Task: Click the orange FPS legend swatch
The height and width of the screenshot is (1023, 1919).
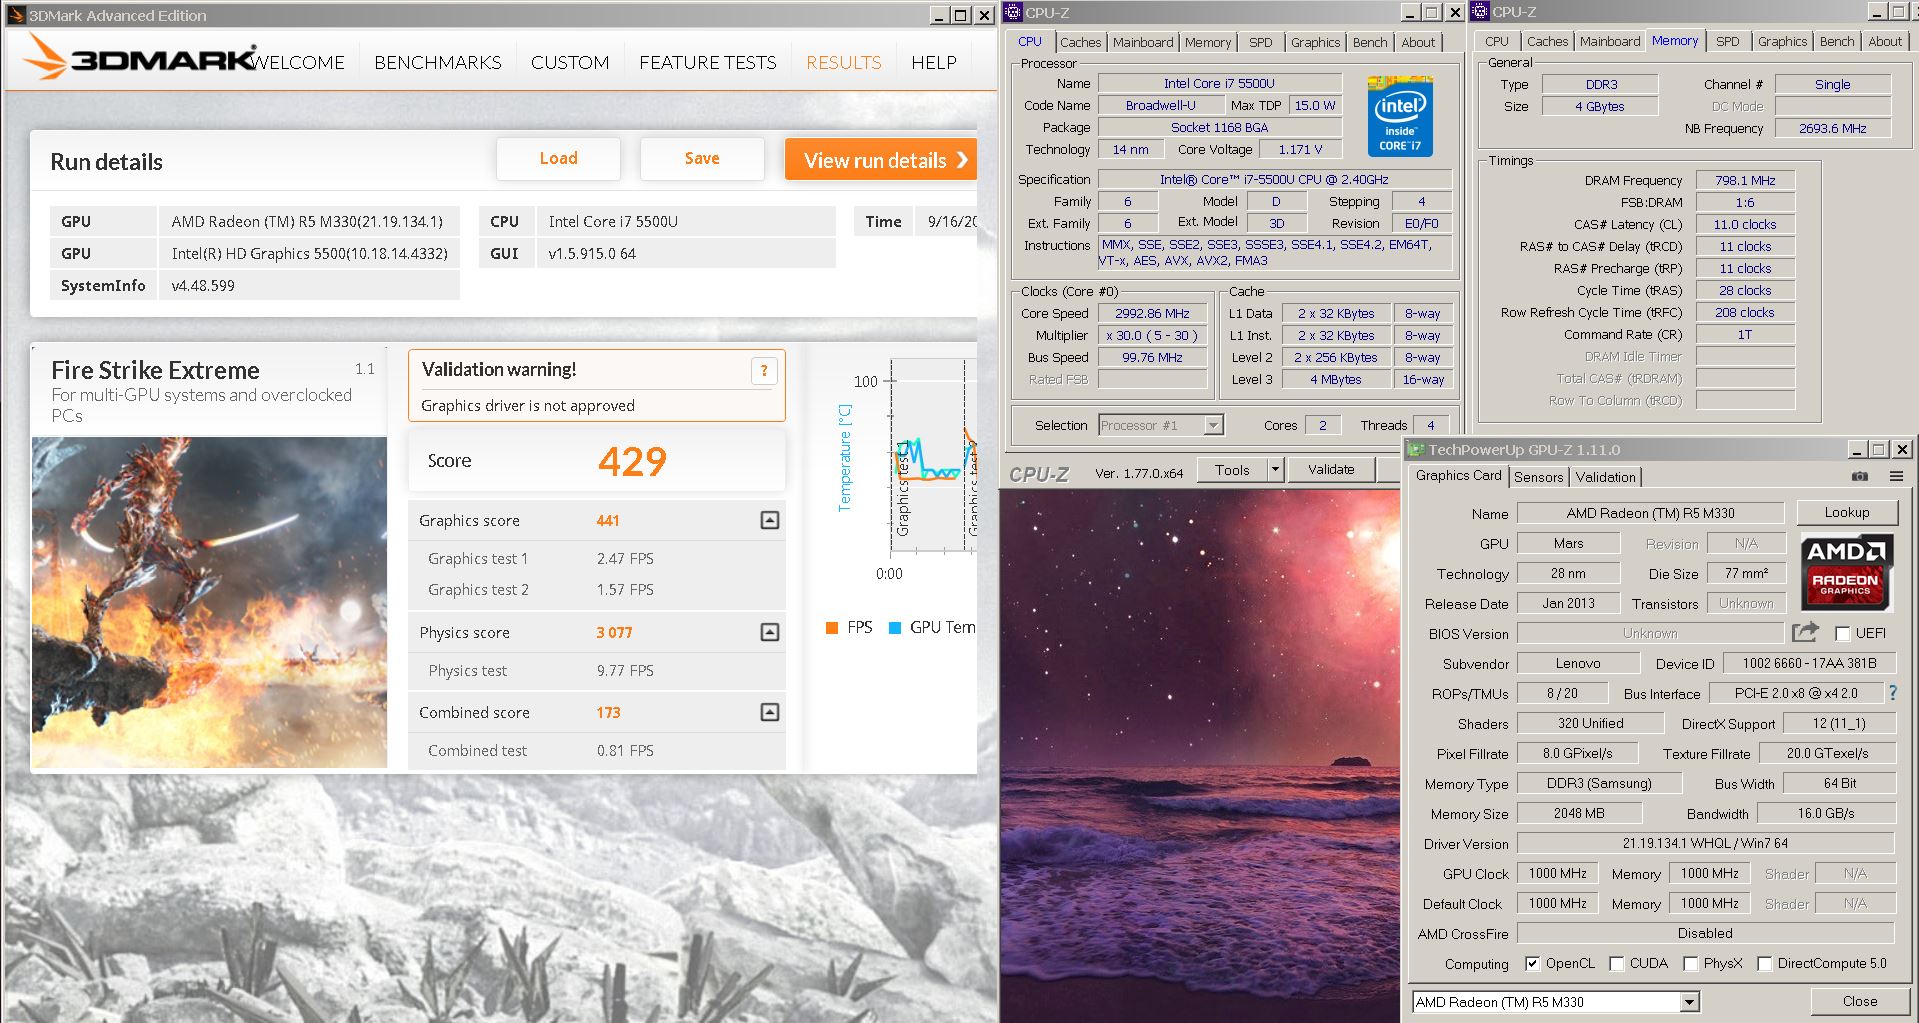Action: coord(831,628)
